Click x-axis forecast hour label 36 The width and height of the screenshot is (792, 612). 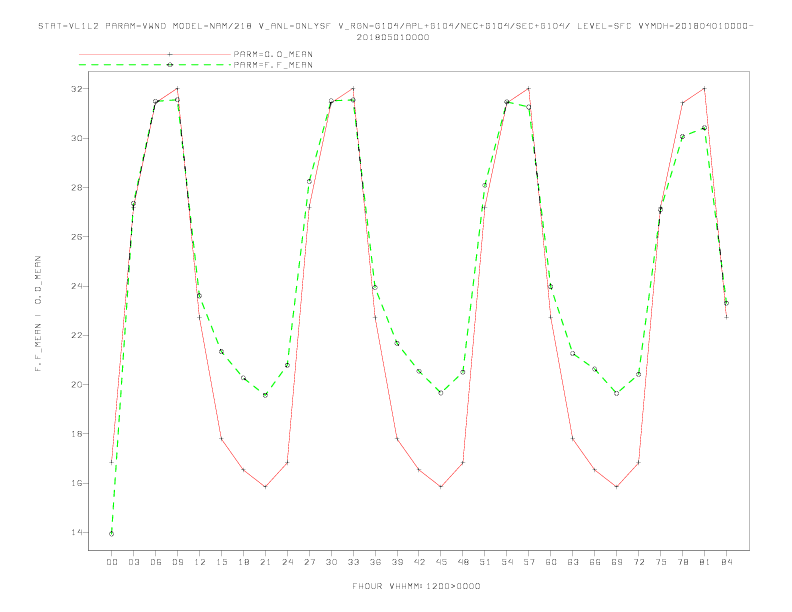click(x=375, y=562)
